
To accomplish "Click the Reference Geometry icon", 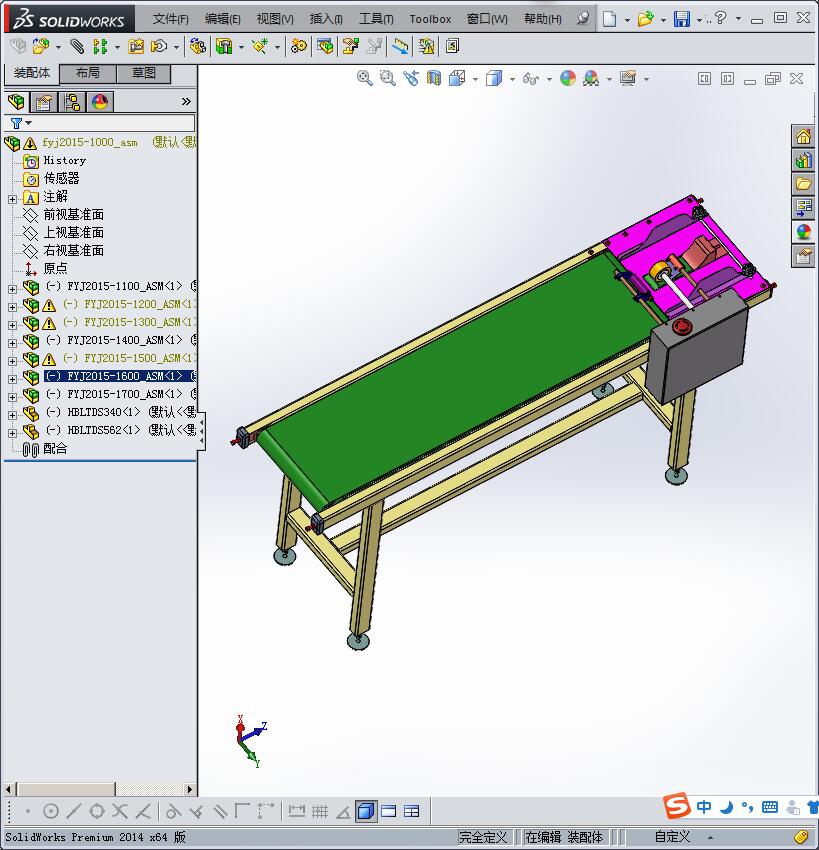I will click(260, 47).
